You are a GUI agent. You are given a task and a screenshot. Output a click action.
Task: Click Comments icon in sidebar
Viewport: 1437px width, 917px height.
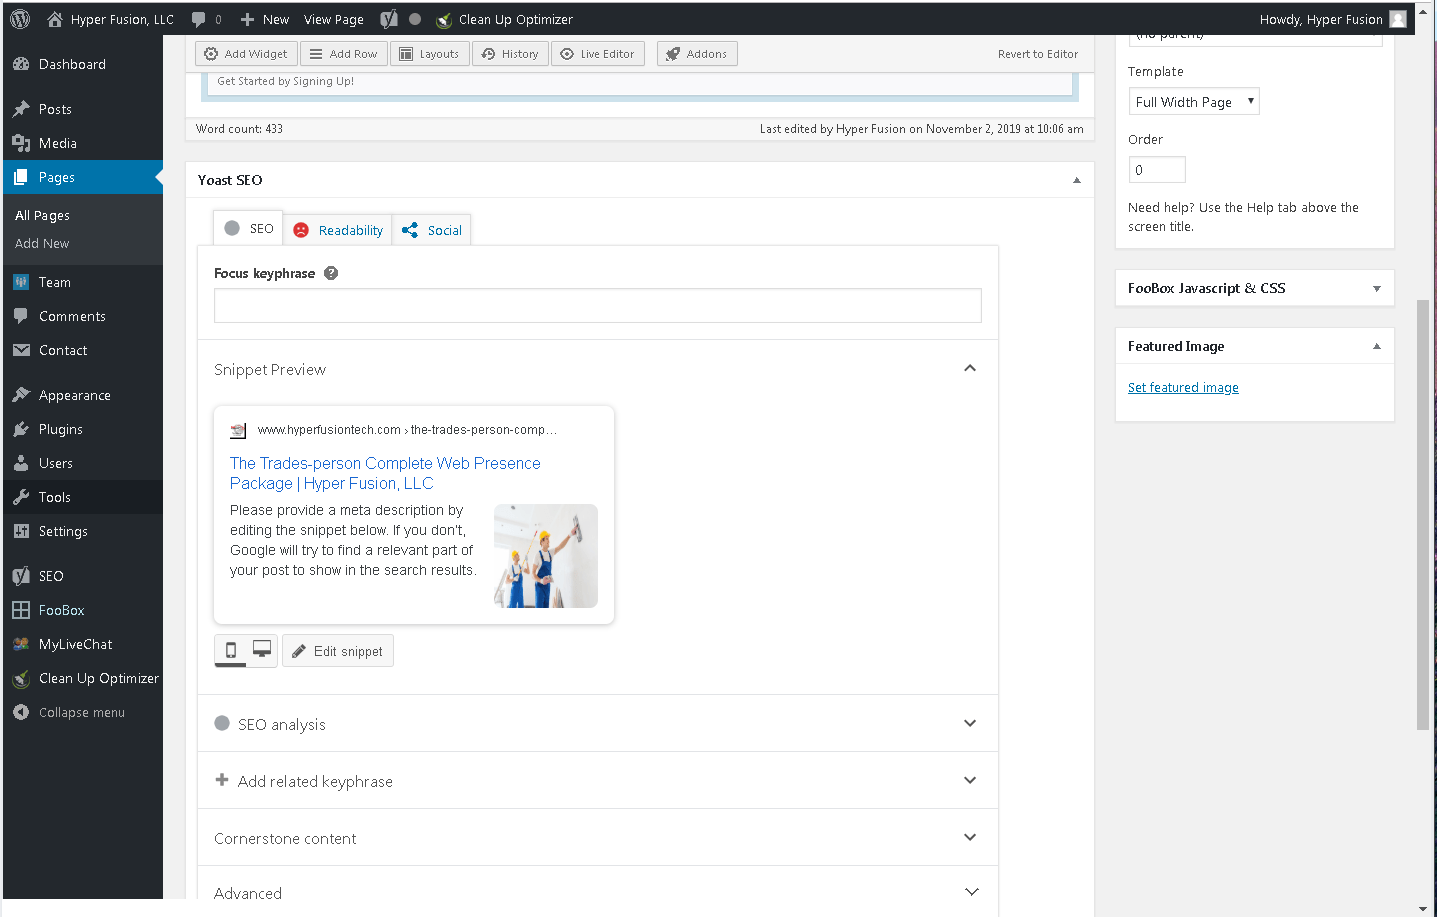21,316
